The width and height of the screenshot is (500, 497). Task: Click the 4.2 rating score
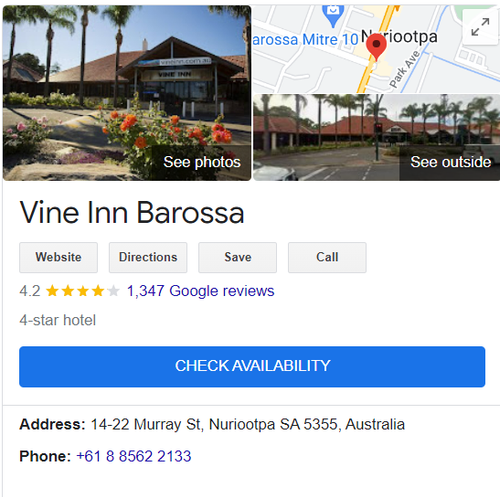click(x=30, y=291)
